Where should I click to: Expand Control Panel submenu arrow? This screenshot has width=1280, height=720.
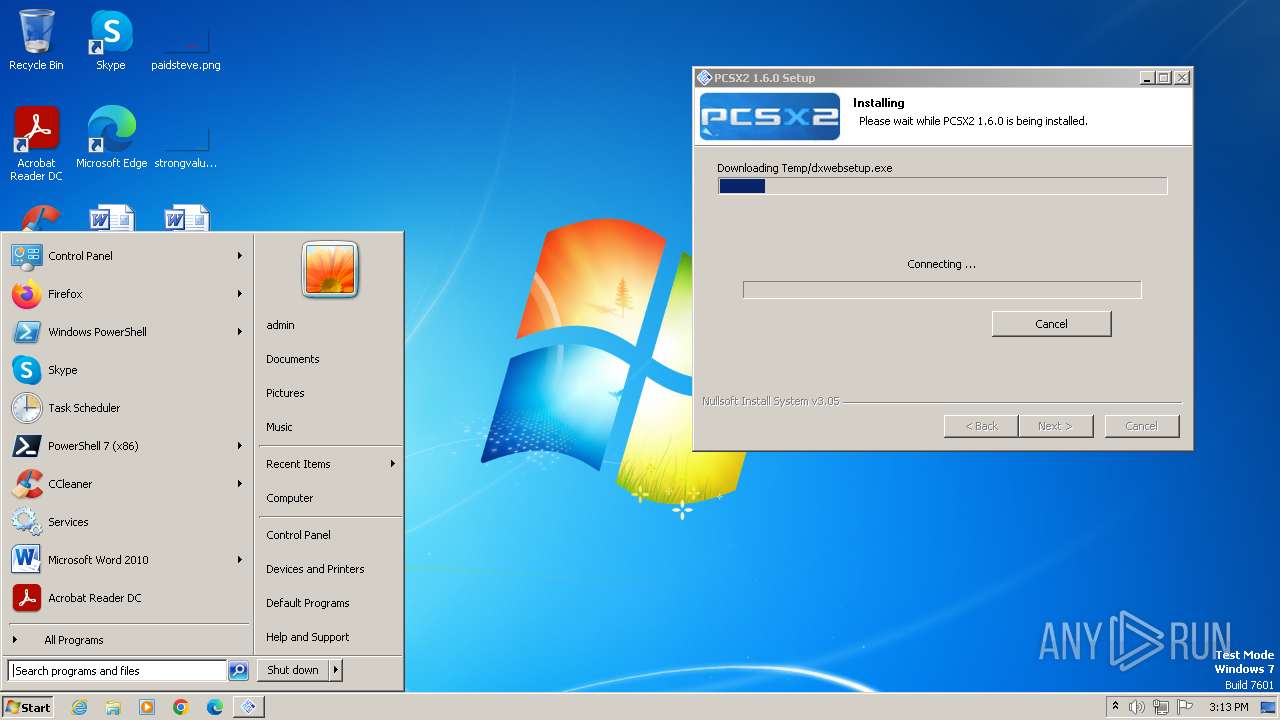click(240, 256)
